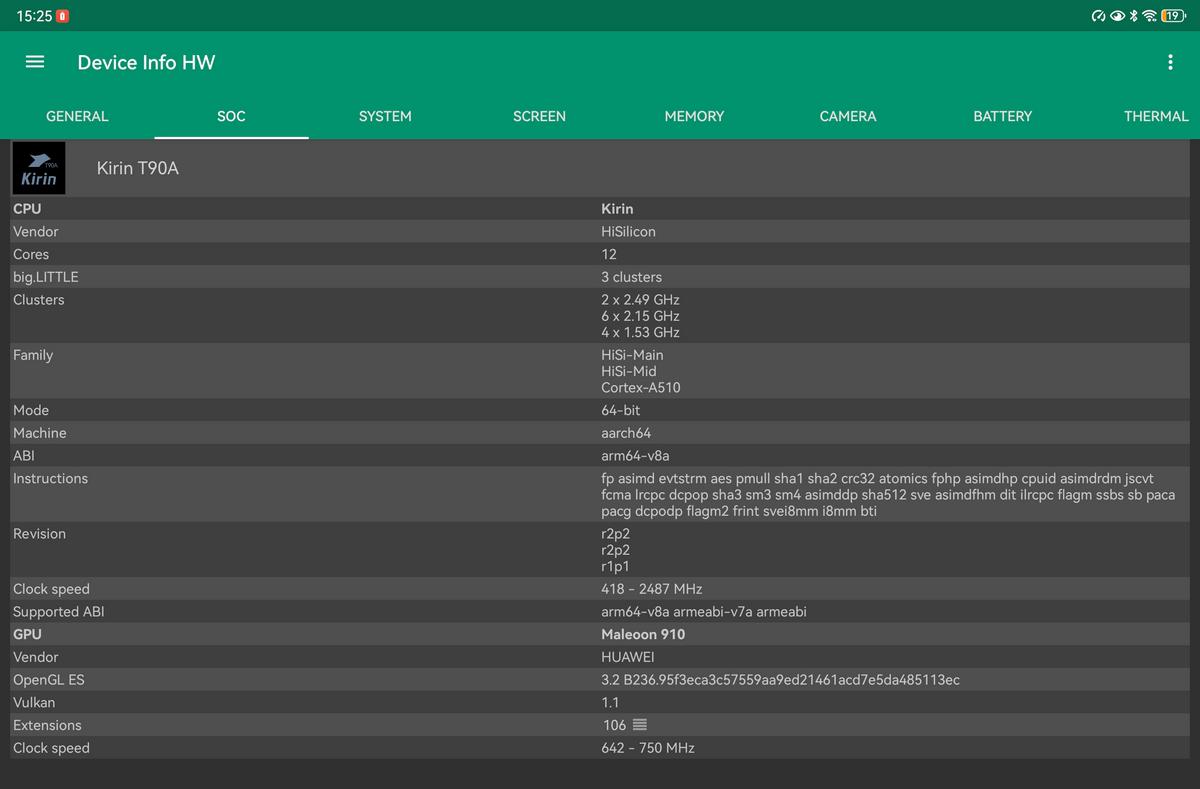Select the HiSilicon vendor value
Image resolution: width=1200 pixels, height=789 pixels.
[628, 231]
